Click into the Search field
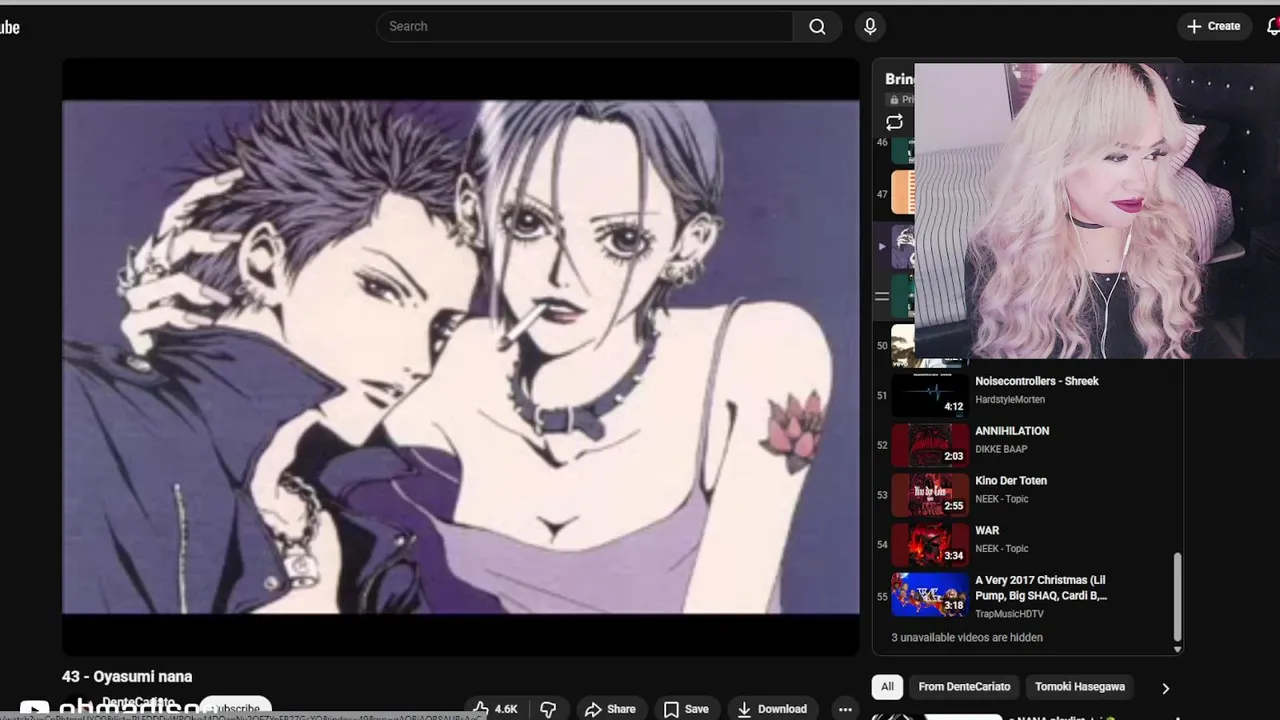1280x720 pixels. (585, 27)
